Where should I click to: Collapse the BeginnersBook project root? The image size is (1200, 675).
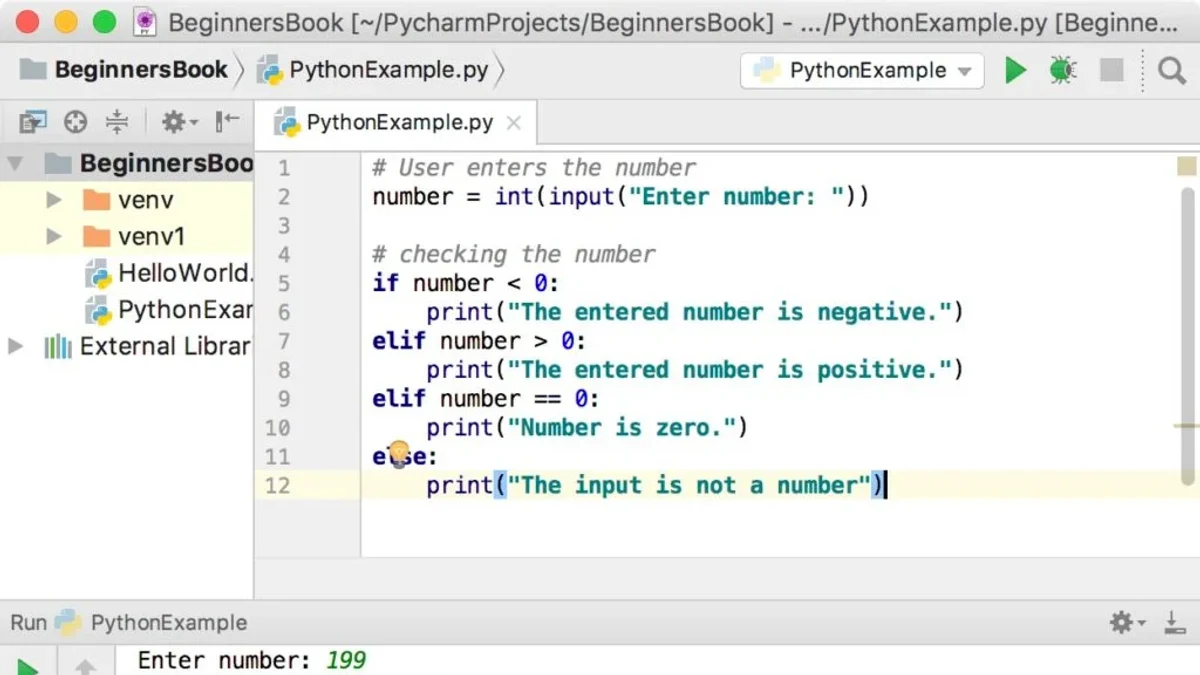click(x=15, y=163)
